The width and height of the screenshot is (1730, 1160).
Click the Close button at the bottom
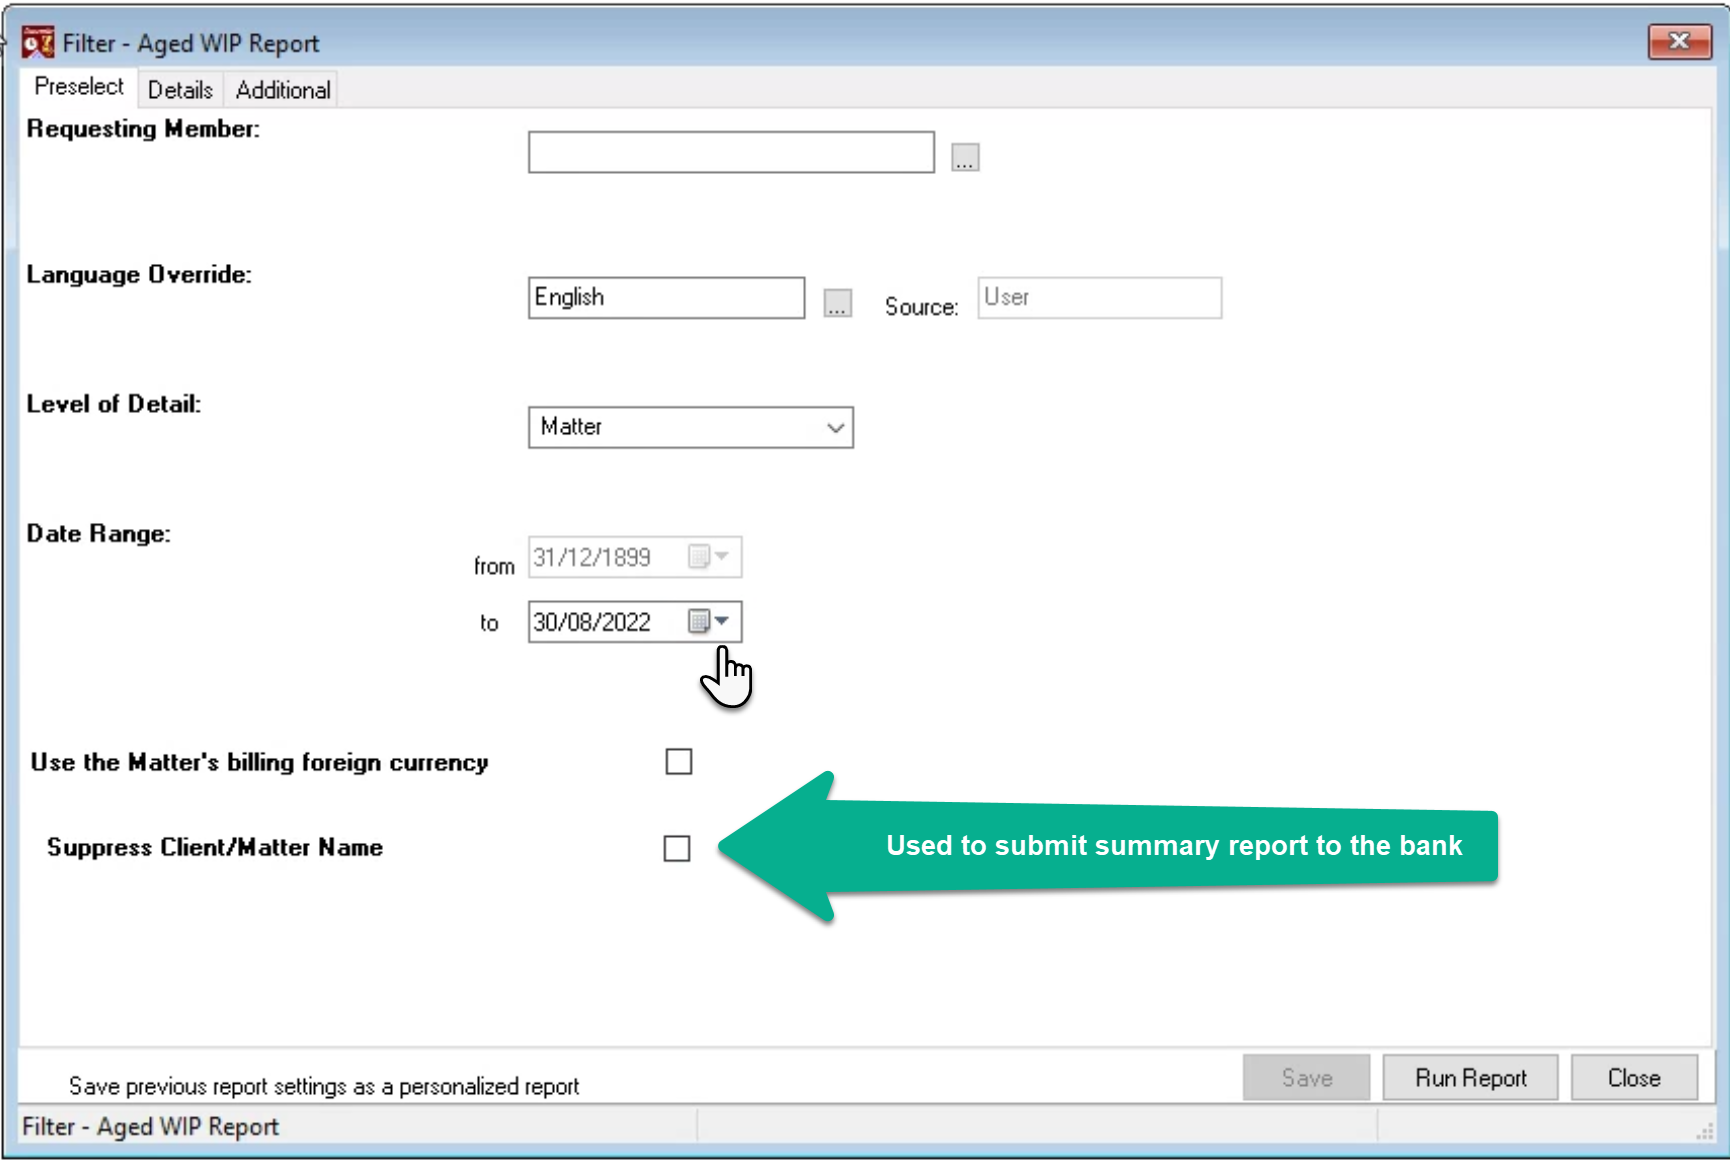coord(1634,1078)
